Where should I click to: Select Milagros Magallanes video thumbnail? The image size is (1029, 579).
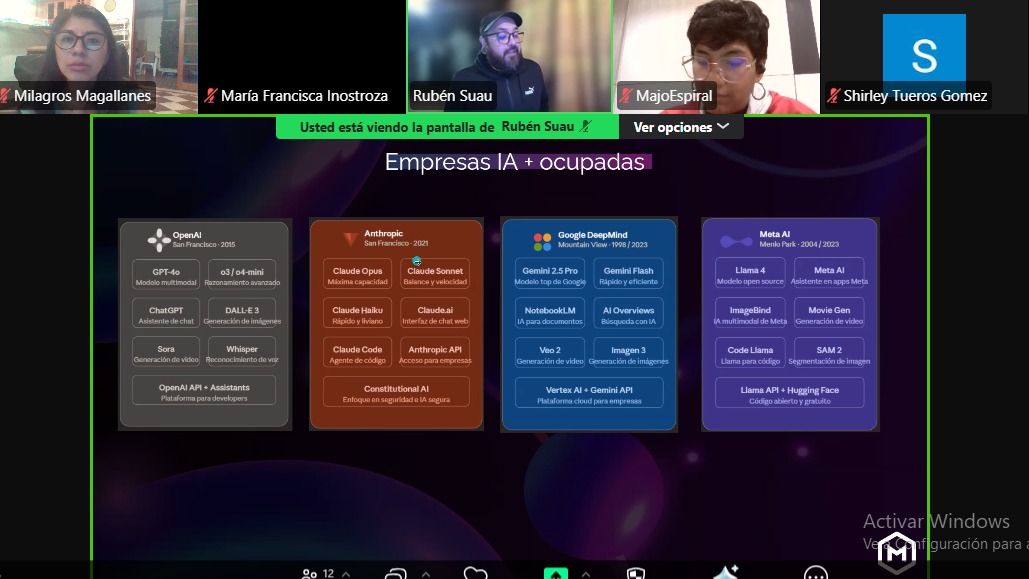click(x=98, y=56)
